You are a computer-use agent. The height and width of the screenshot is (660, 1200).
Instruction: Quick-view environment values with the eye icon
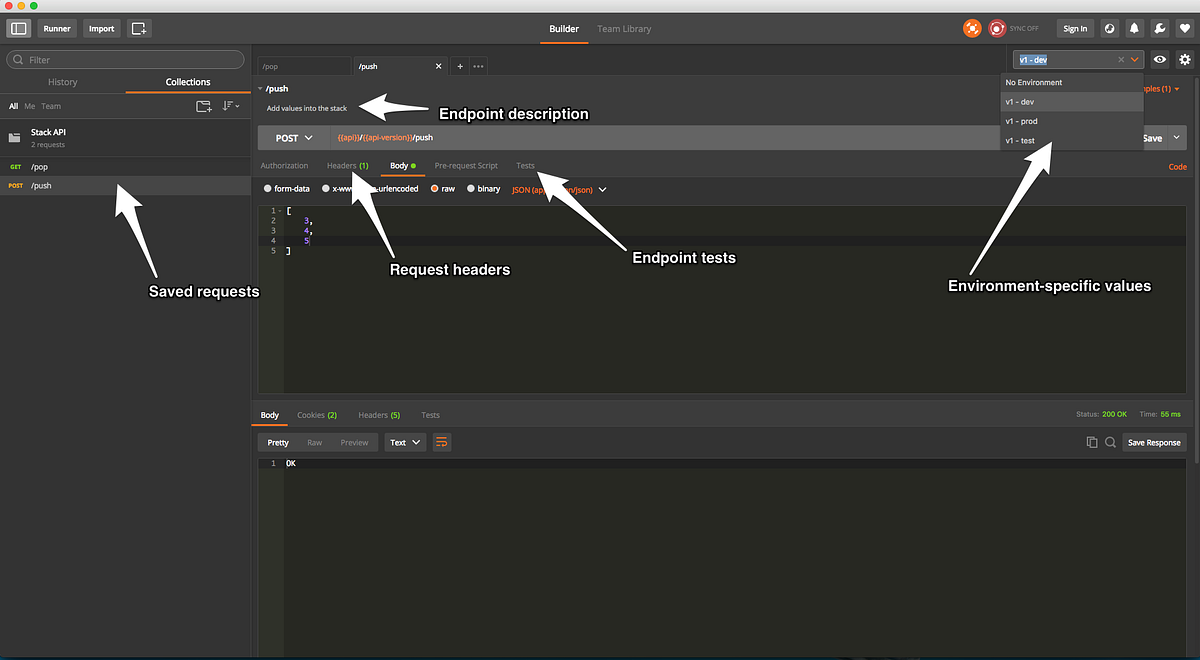coord(1159,60)
